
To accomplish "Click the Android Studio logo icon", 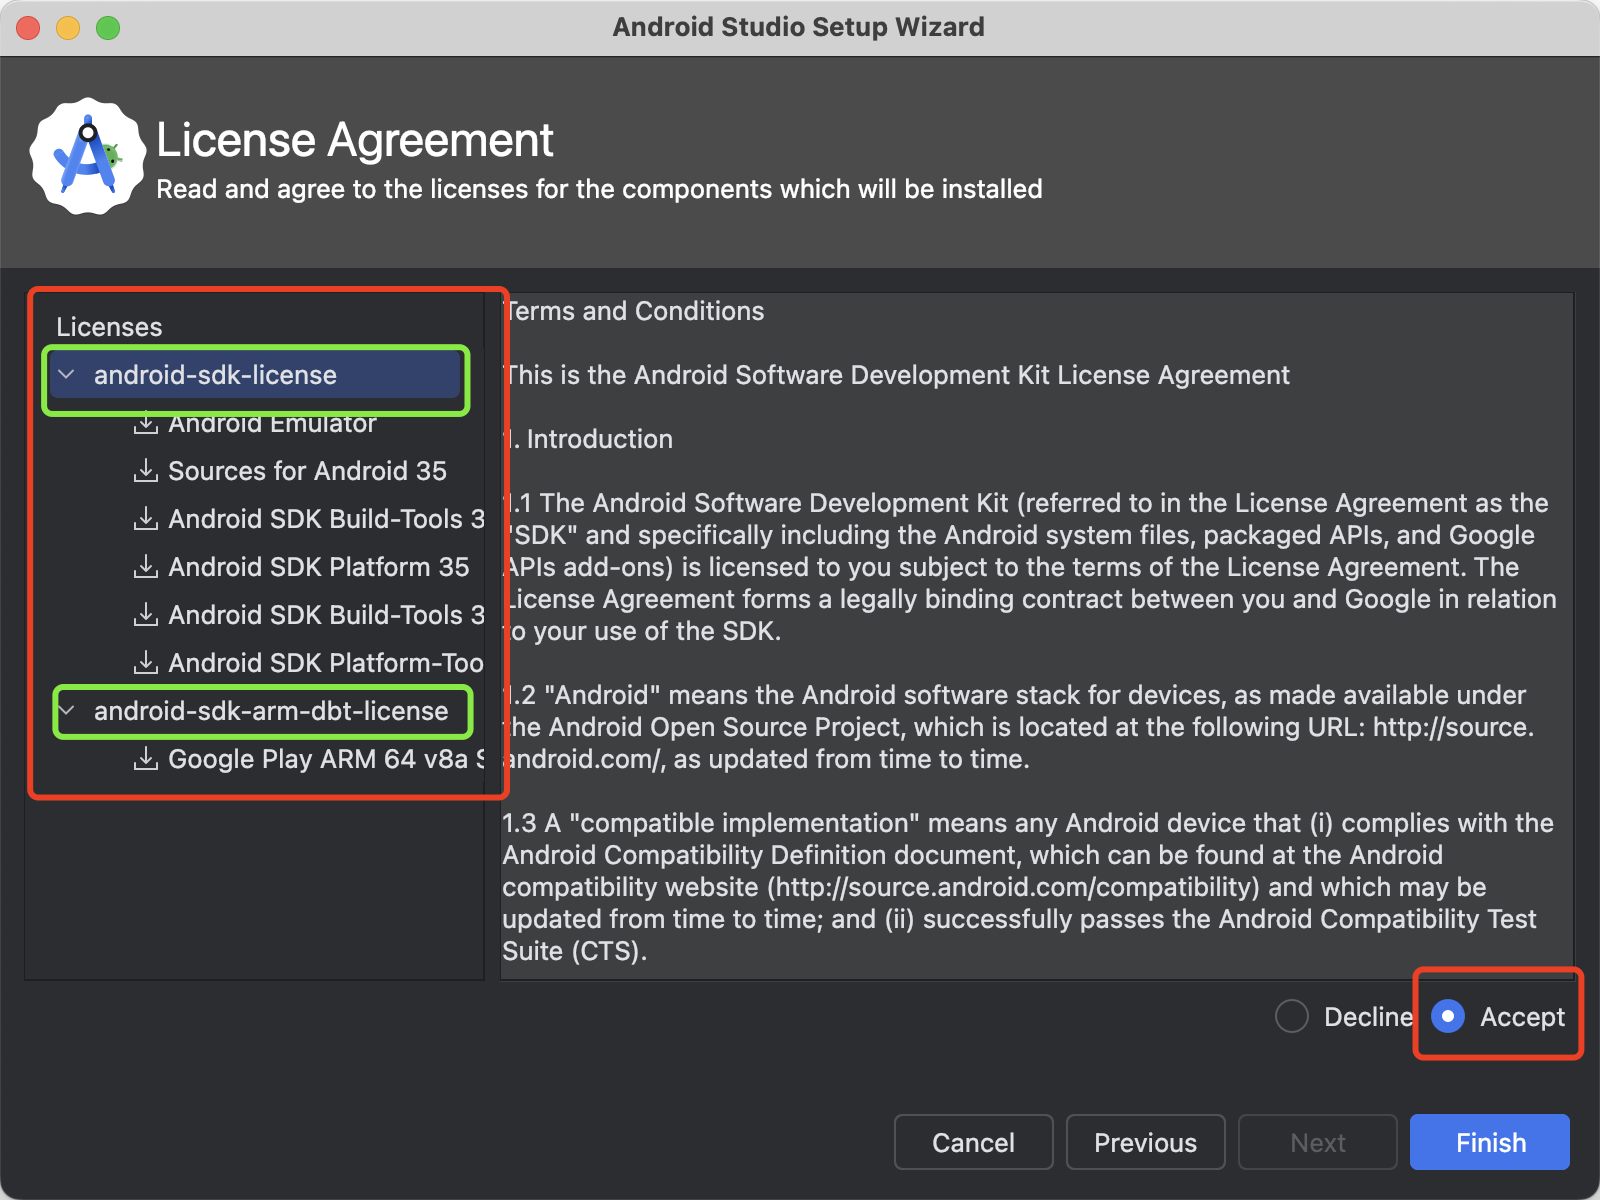I will [88, 156].
